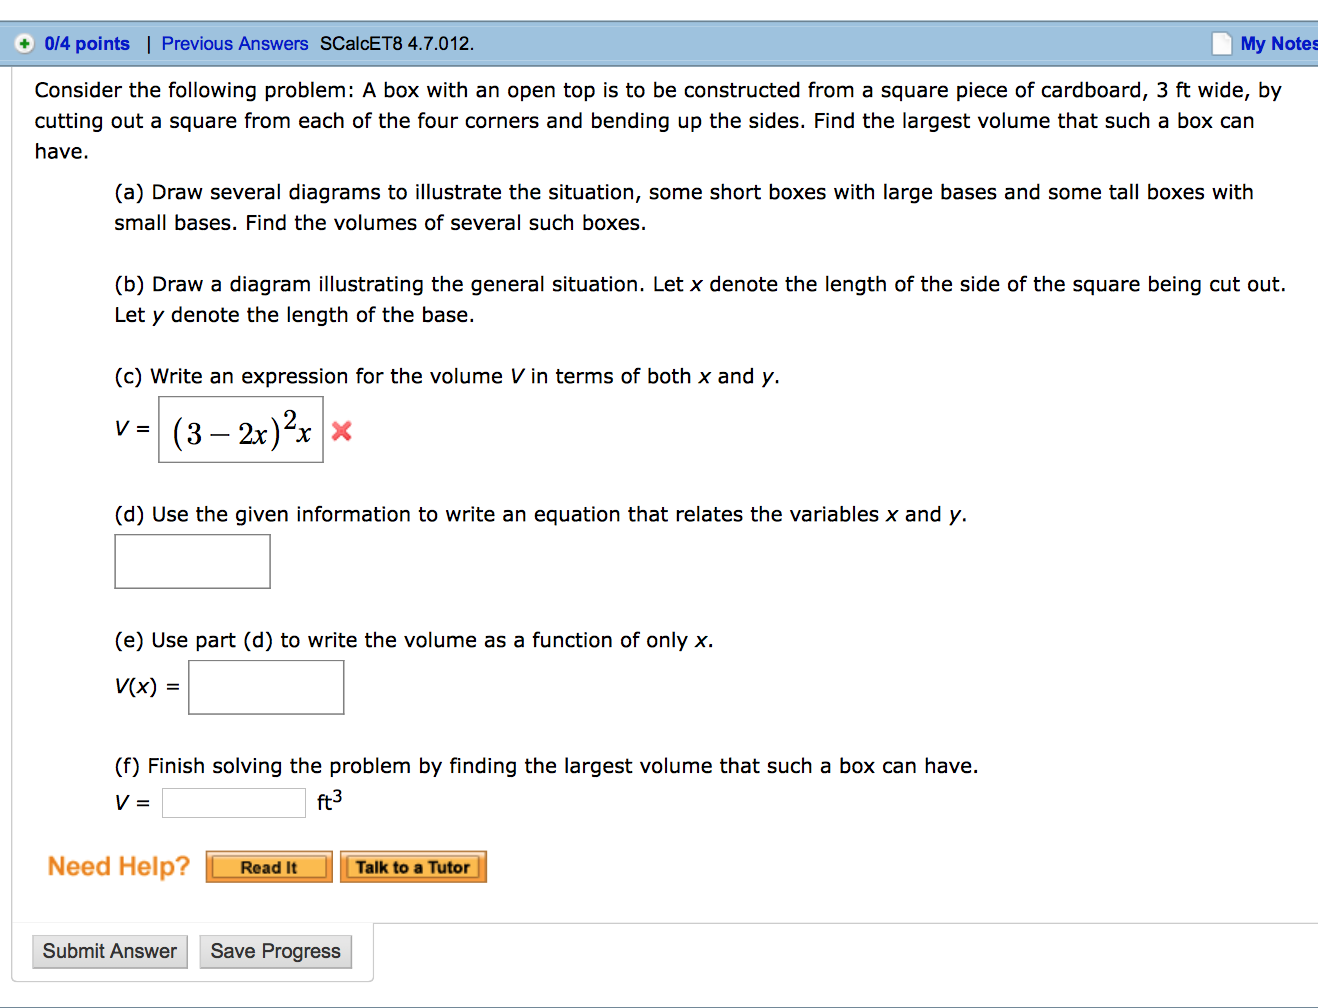Open the Previous Answers link
This screenshot has height=1008, width=1318.
pyautogui.click(x=234, y=43)
